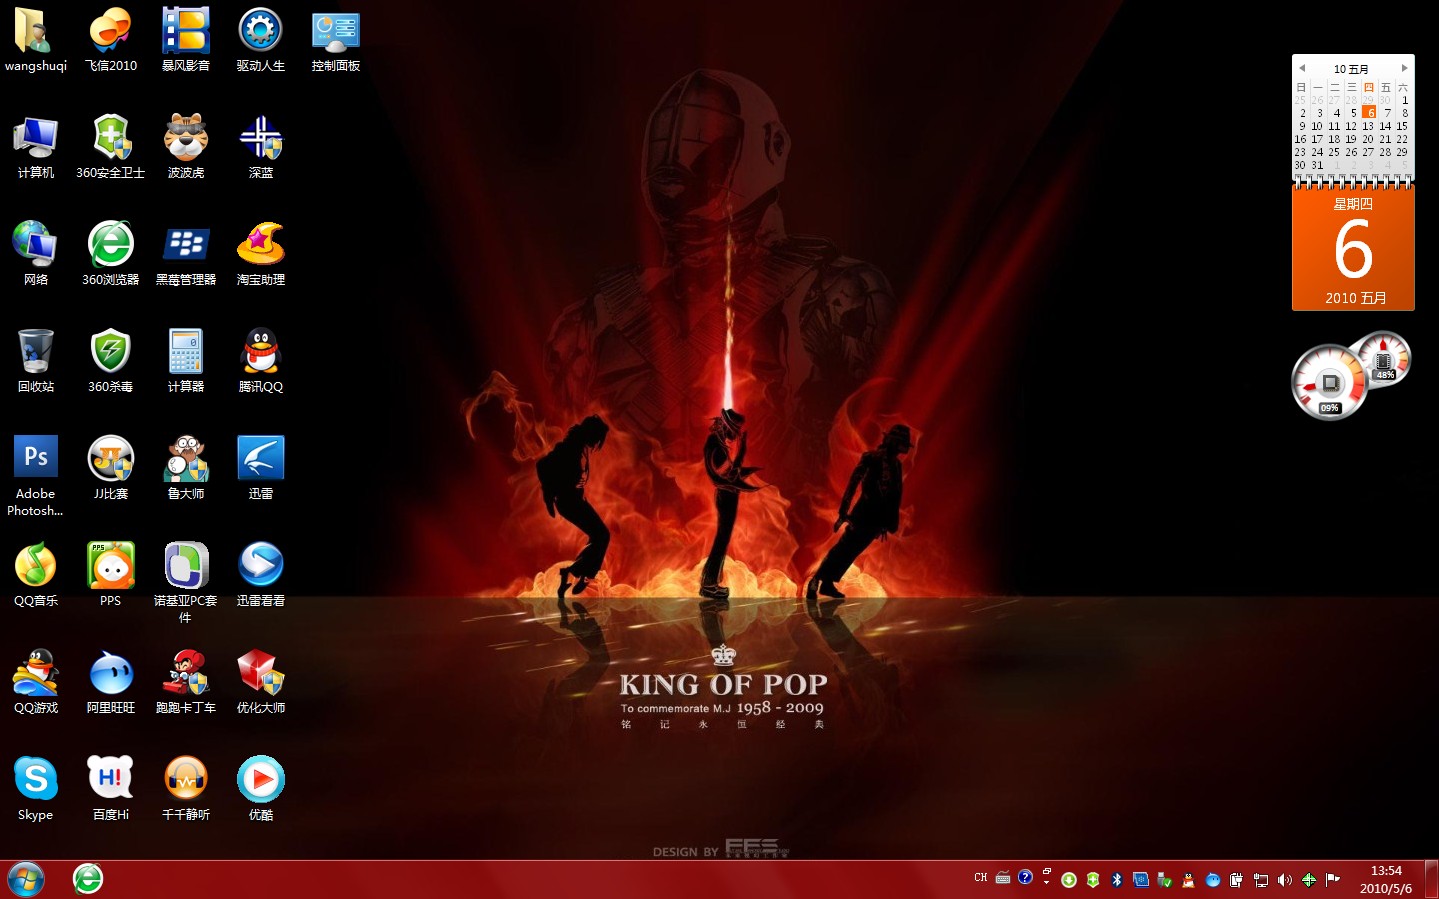
Task: Go to previous month in calendar gadget
Action: 1302,68
